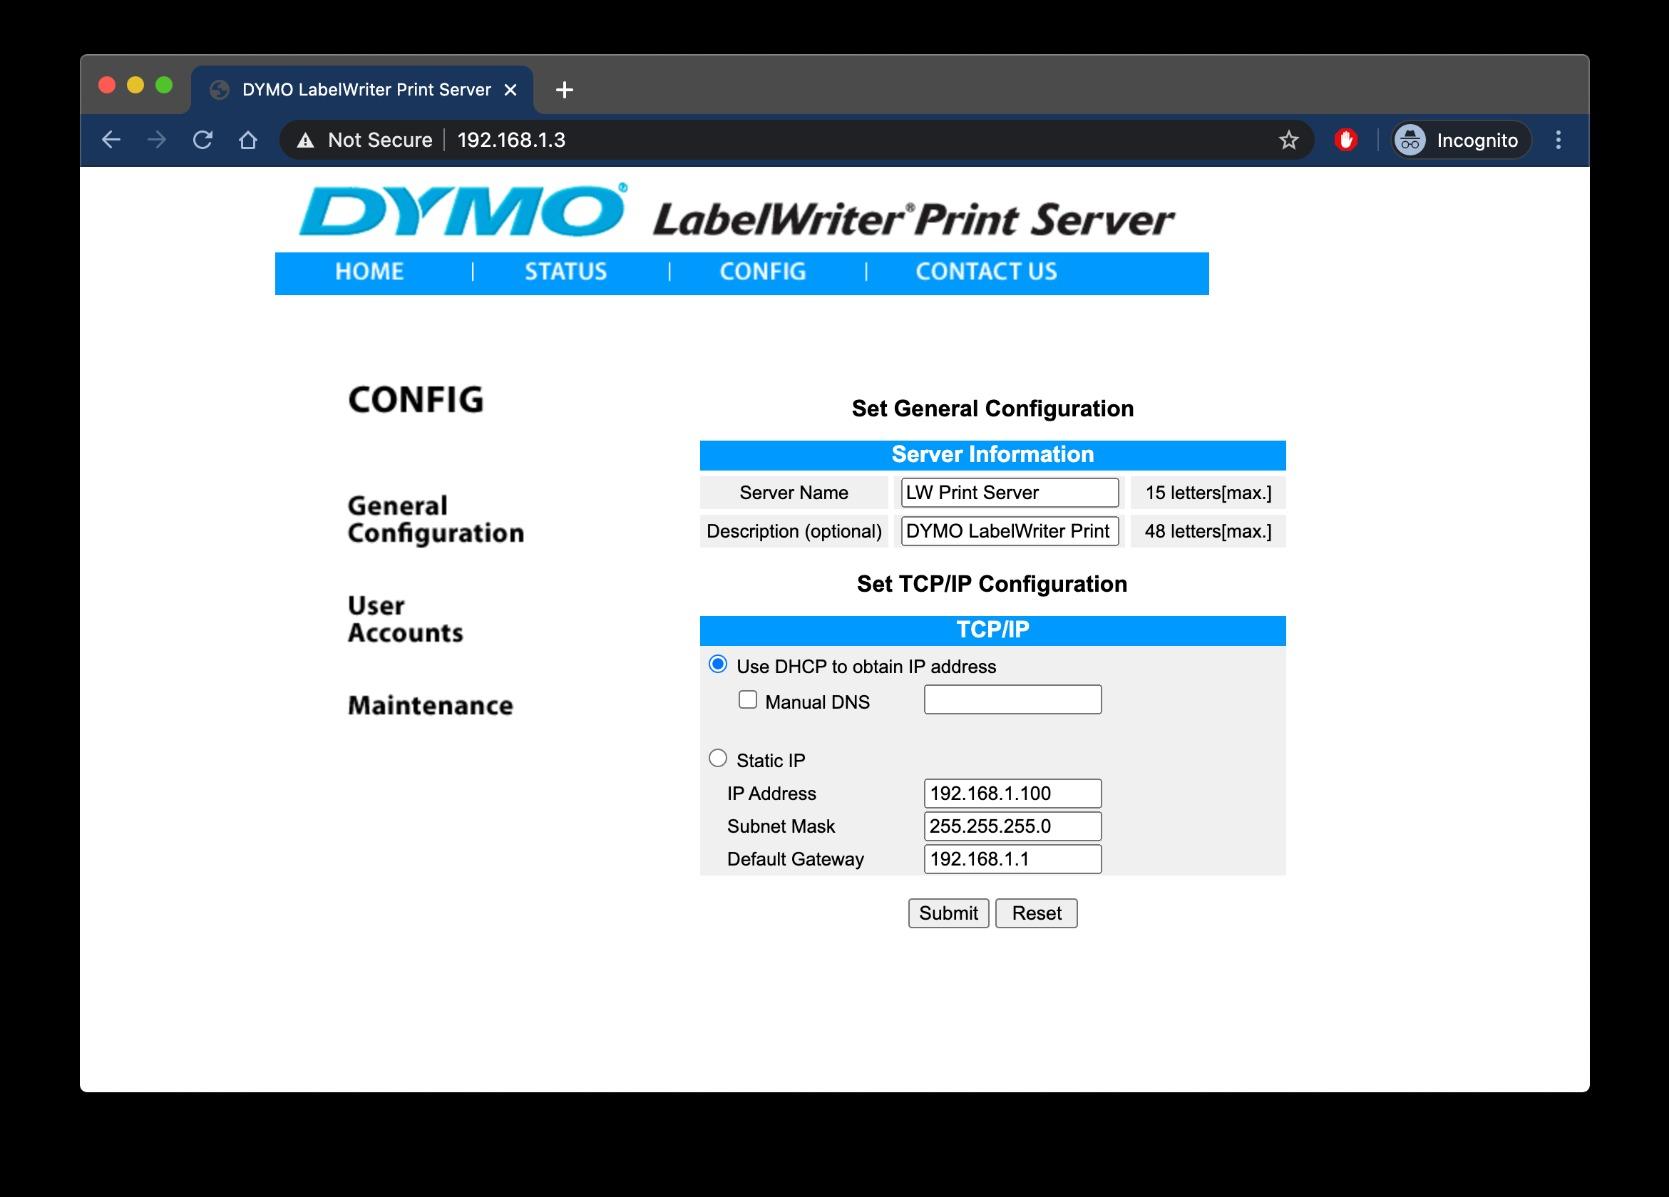Image resolution: width=1669 pixels, height=1197 pixels.
Task: Click the Server Information header
Action: pyautogui.click(x=993, y=455)
